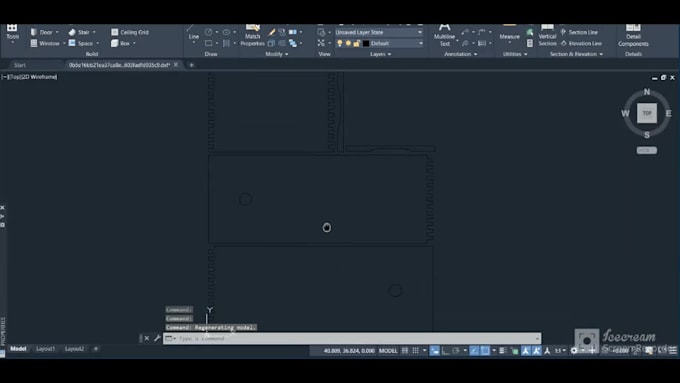Click the North marker on the ViewCube compass
The height and width of the screenshot is (383, 680).
(647, 92)
